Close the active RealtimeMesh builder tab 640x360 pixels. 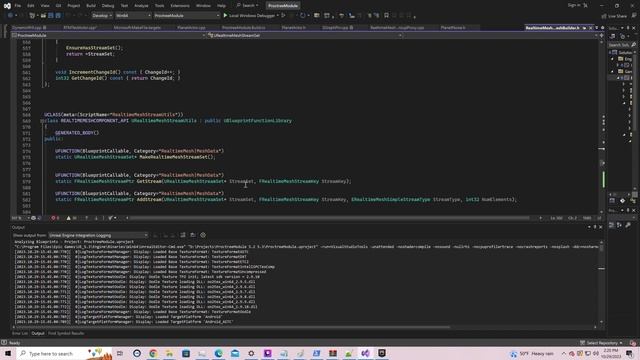click(591, 28)
